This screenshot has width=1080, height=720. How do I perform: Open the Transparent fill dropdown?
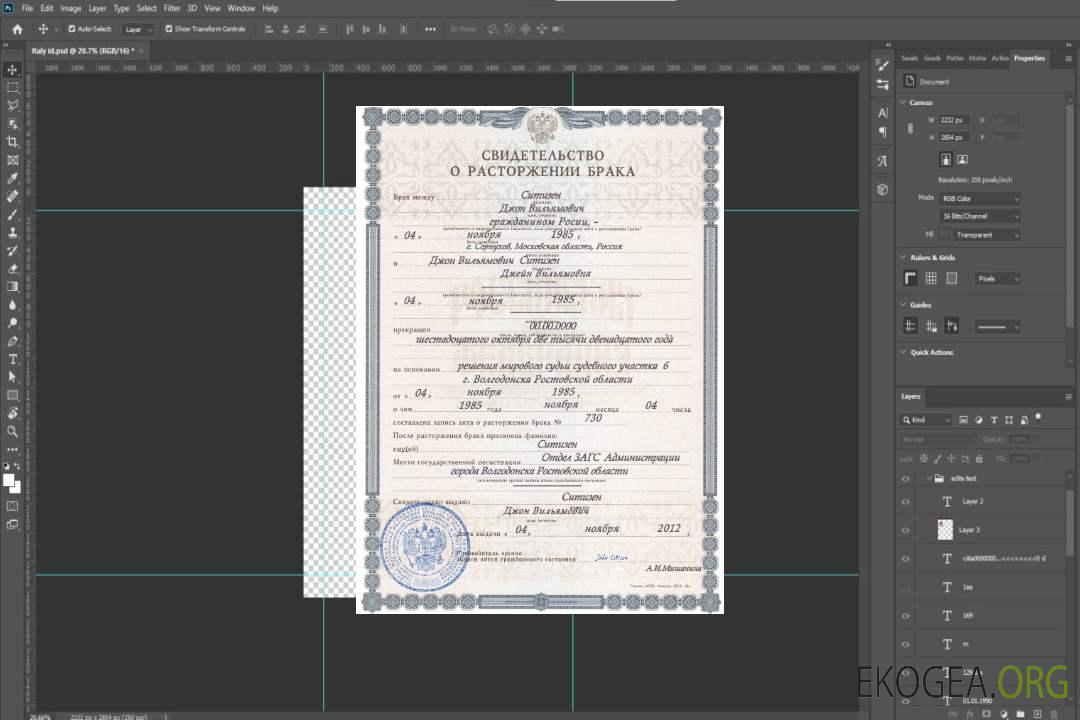click(986, 235)
